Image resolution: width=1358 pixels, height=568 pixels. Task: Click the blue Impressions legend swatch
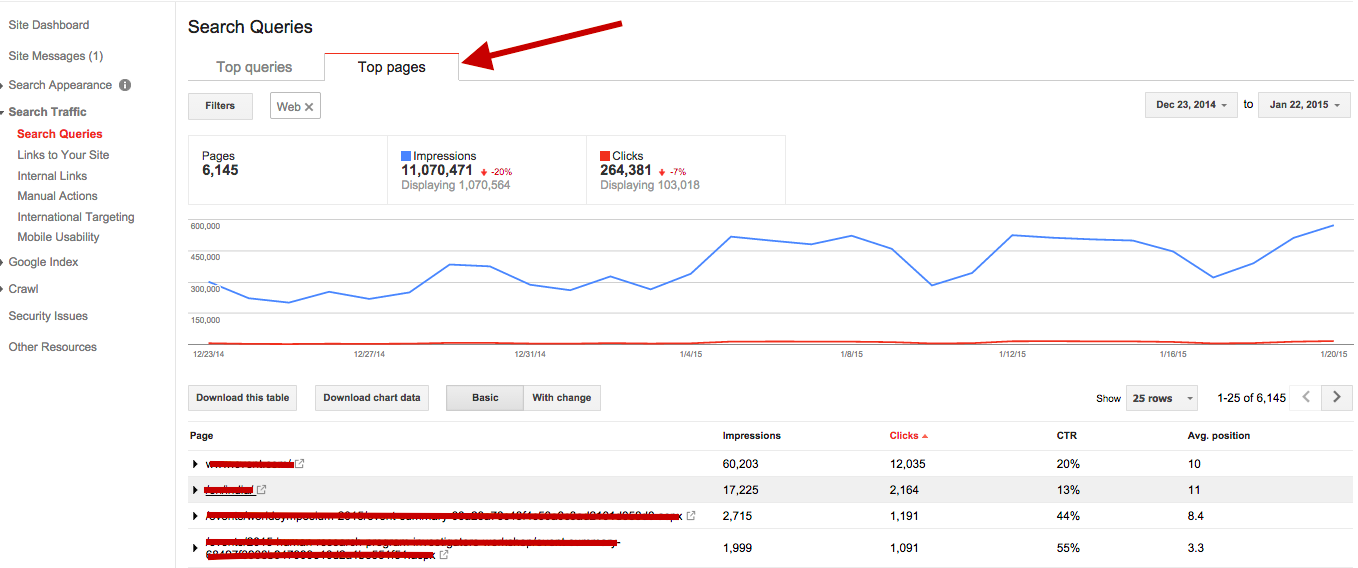pos(406,156)
